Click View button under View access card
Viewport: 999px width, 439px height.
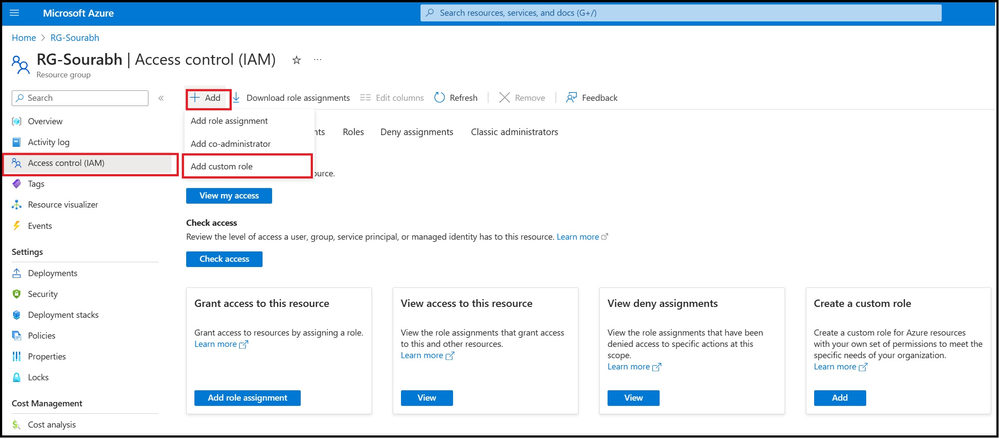click(427, 398)
